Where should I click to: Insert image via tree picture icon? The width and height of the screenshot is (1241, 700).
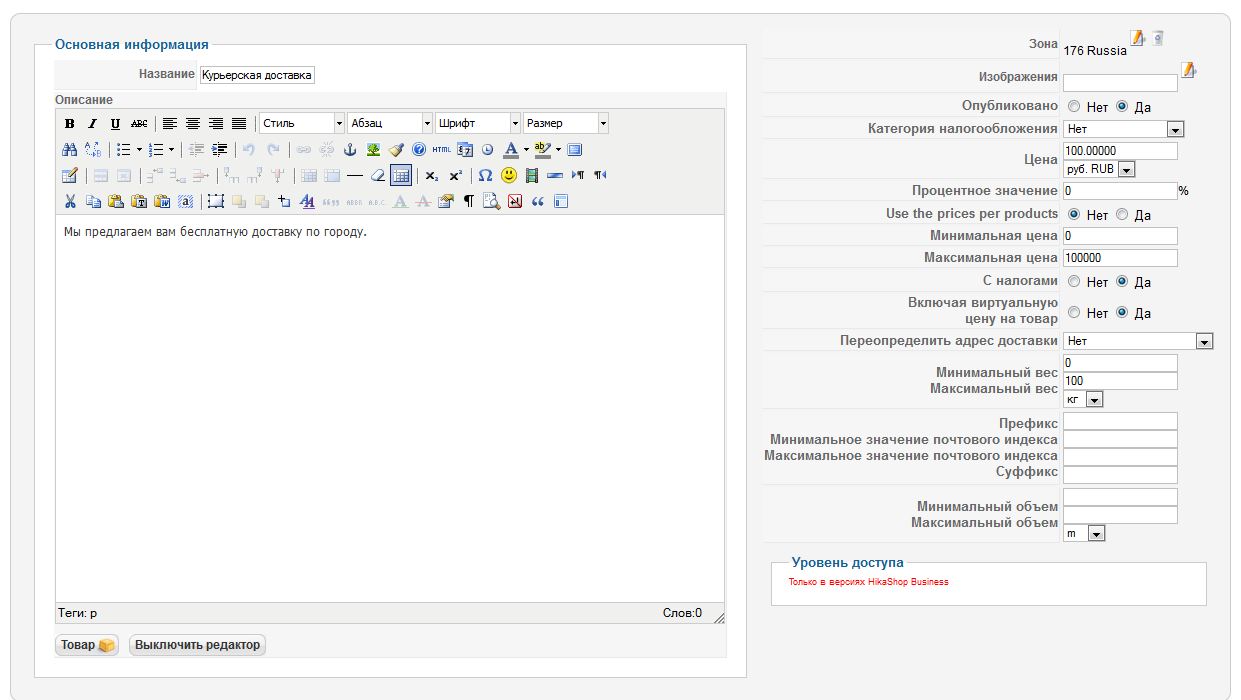pyautogui.click(x=373, y=150)
